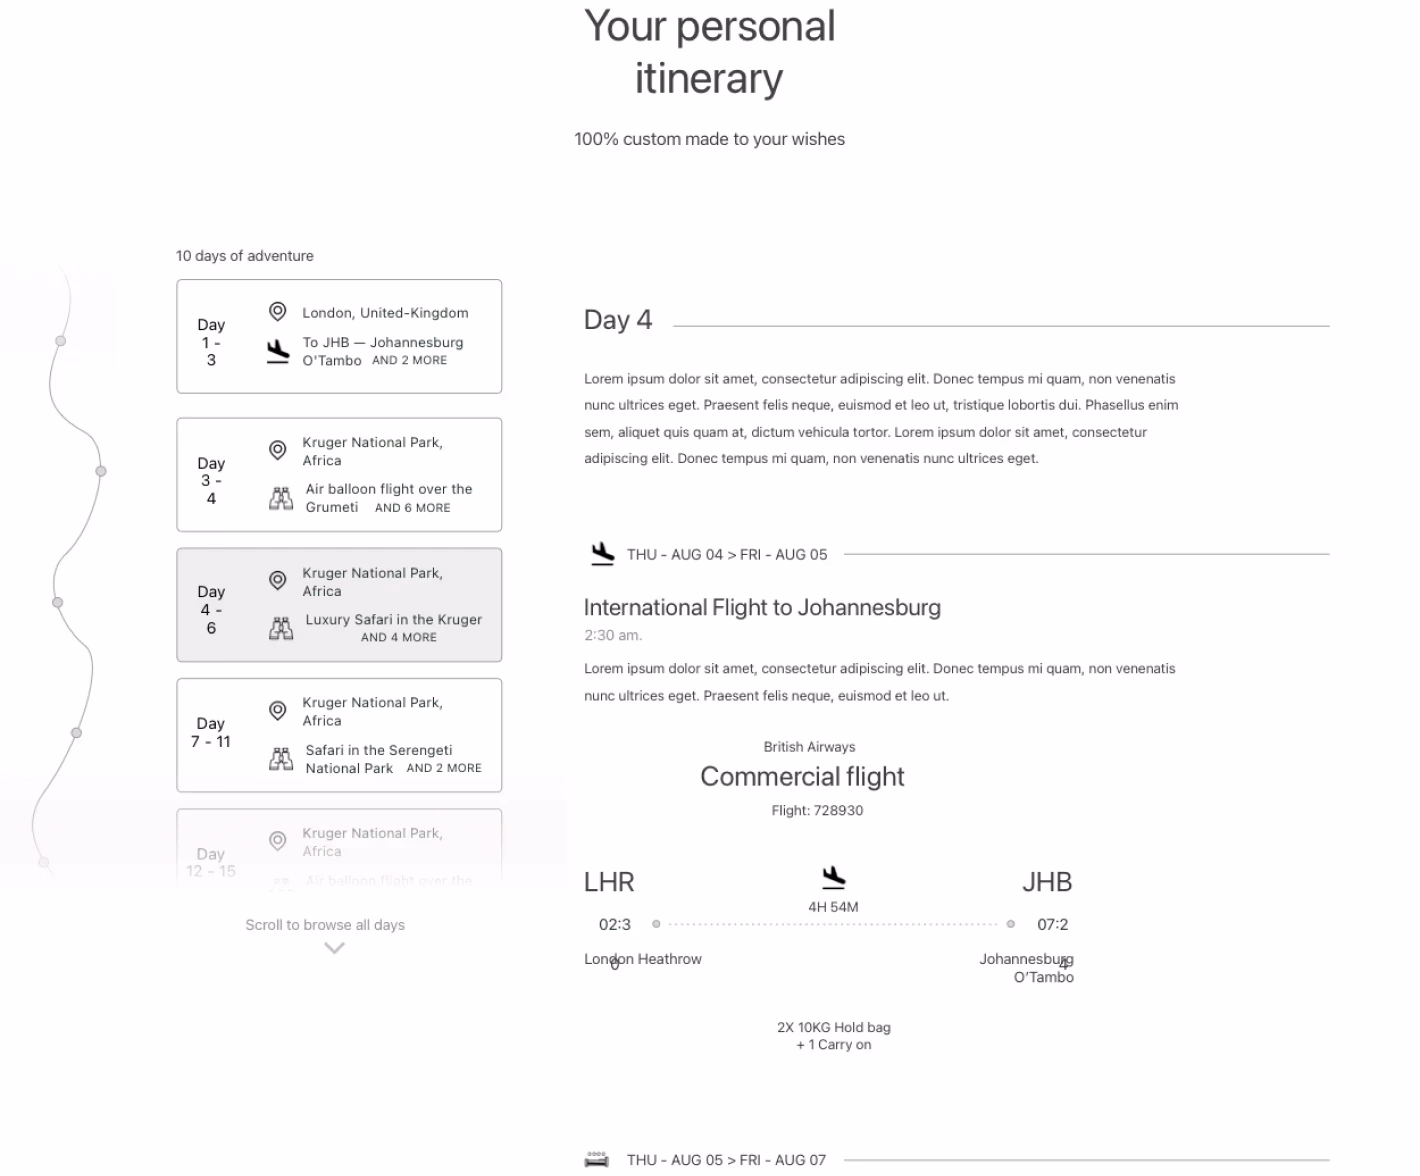Expand the day list using the down chevron

(335, 948)
